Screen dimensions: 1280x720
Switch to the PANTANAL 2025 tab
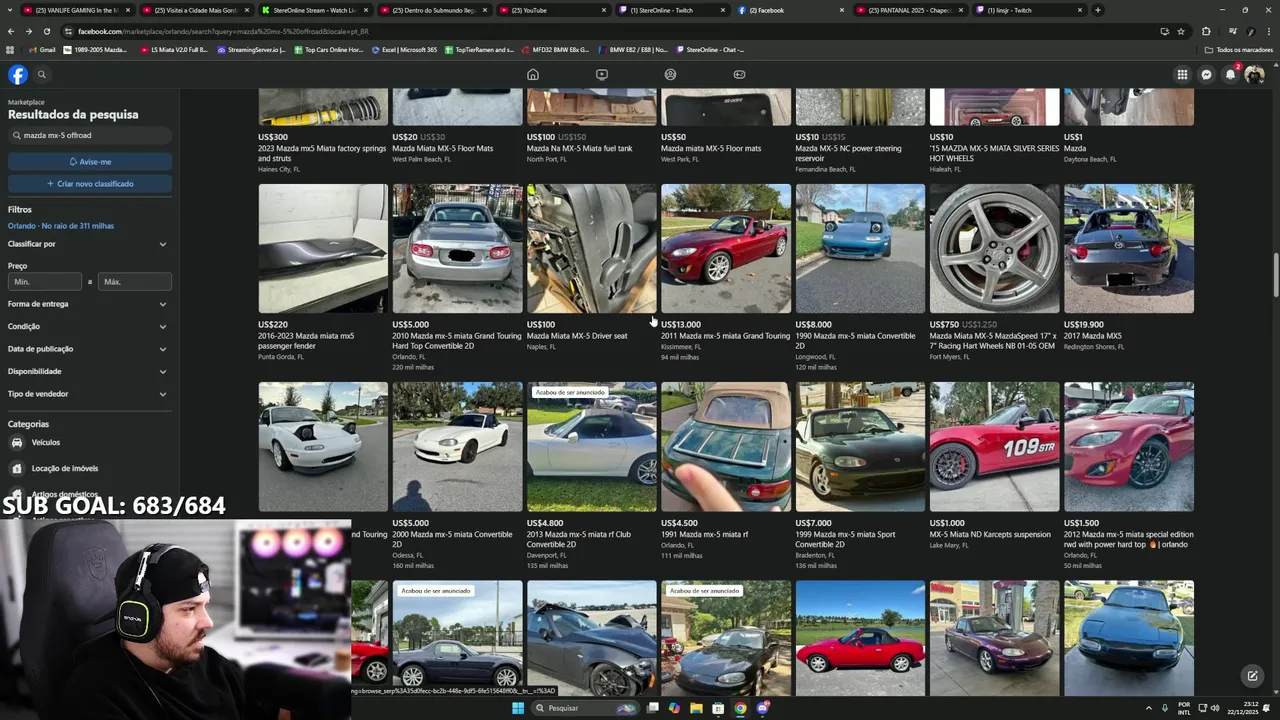pos(910,10)
